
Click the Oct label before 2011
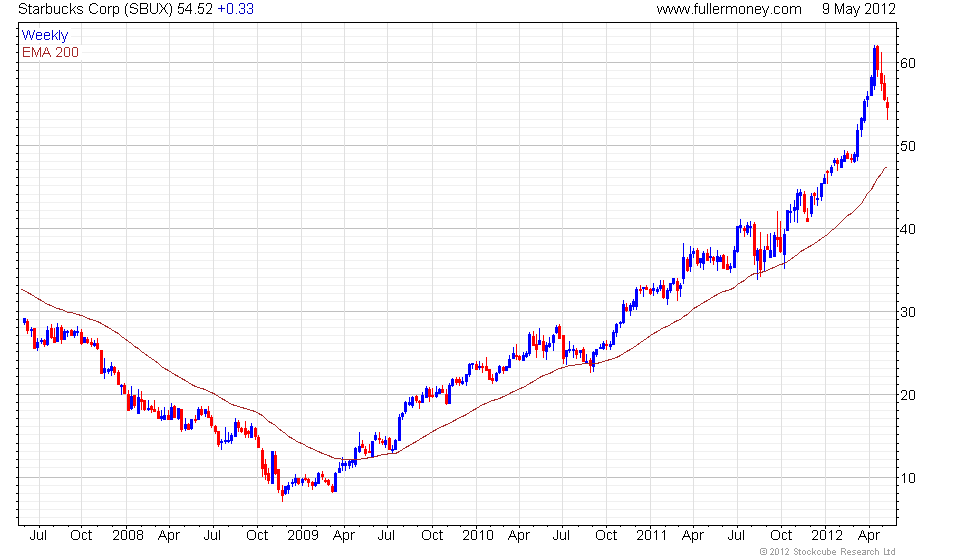(x=606, y=536)
